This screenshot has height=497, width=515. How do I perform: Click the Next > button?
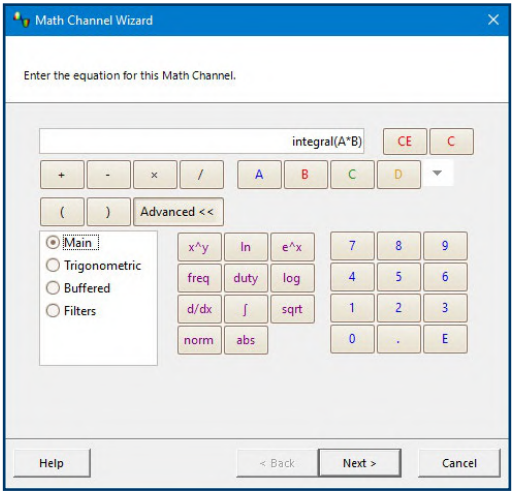coord(360,463)
